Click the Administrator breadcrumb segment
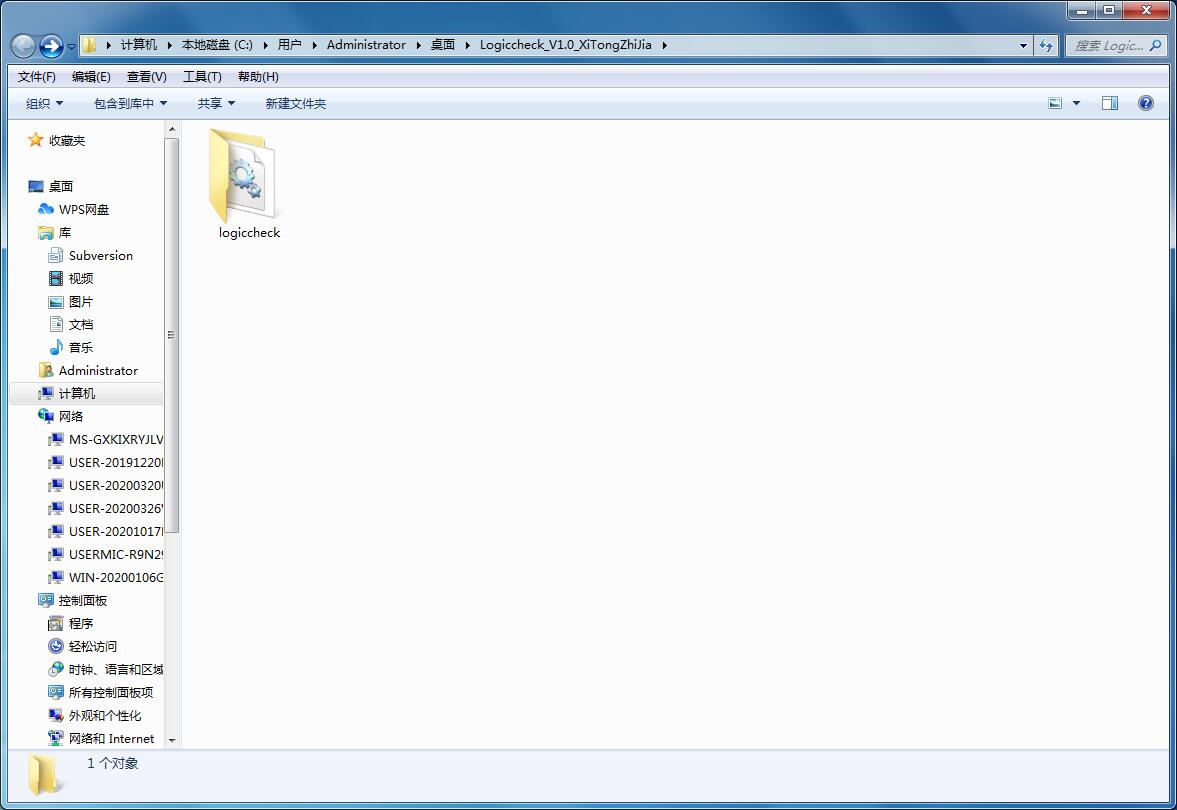 [x=366, y=45]
